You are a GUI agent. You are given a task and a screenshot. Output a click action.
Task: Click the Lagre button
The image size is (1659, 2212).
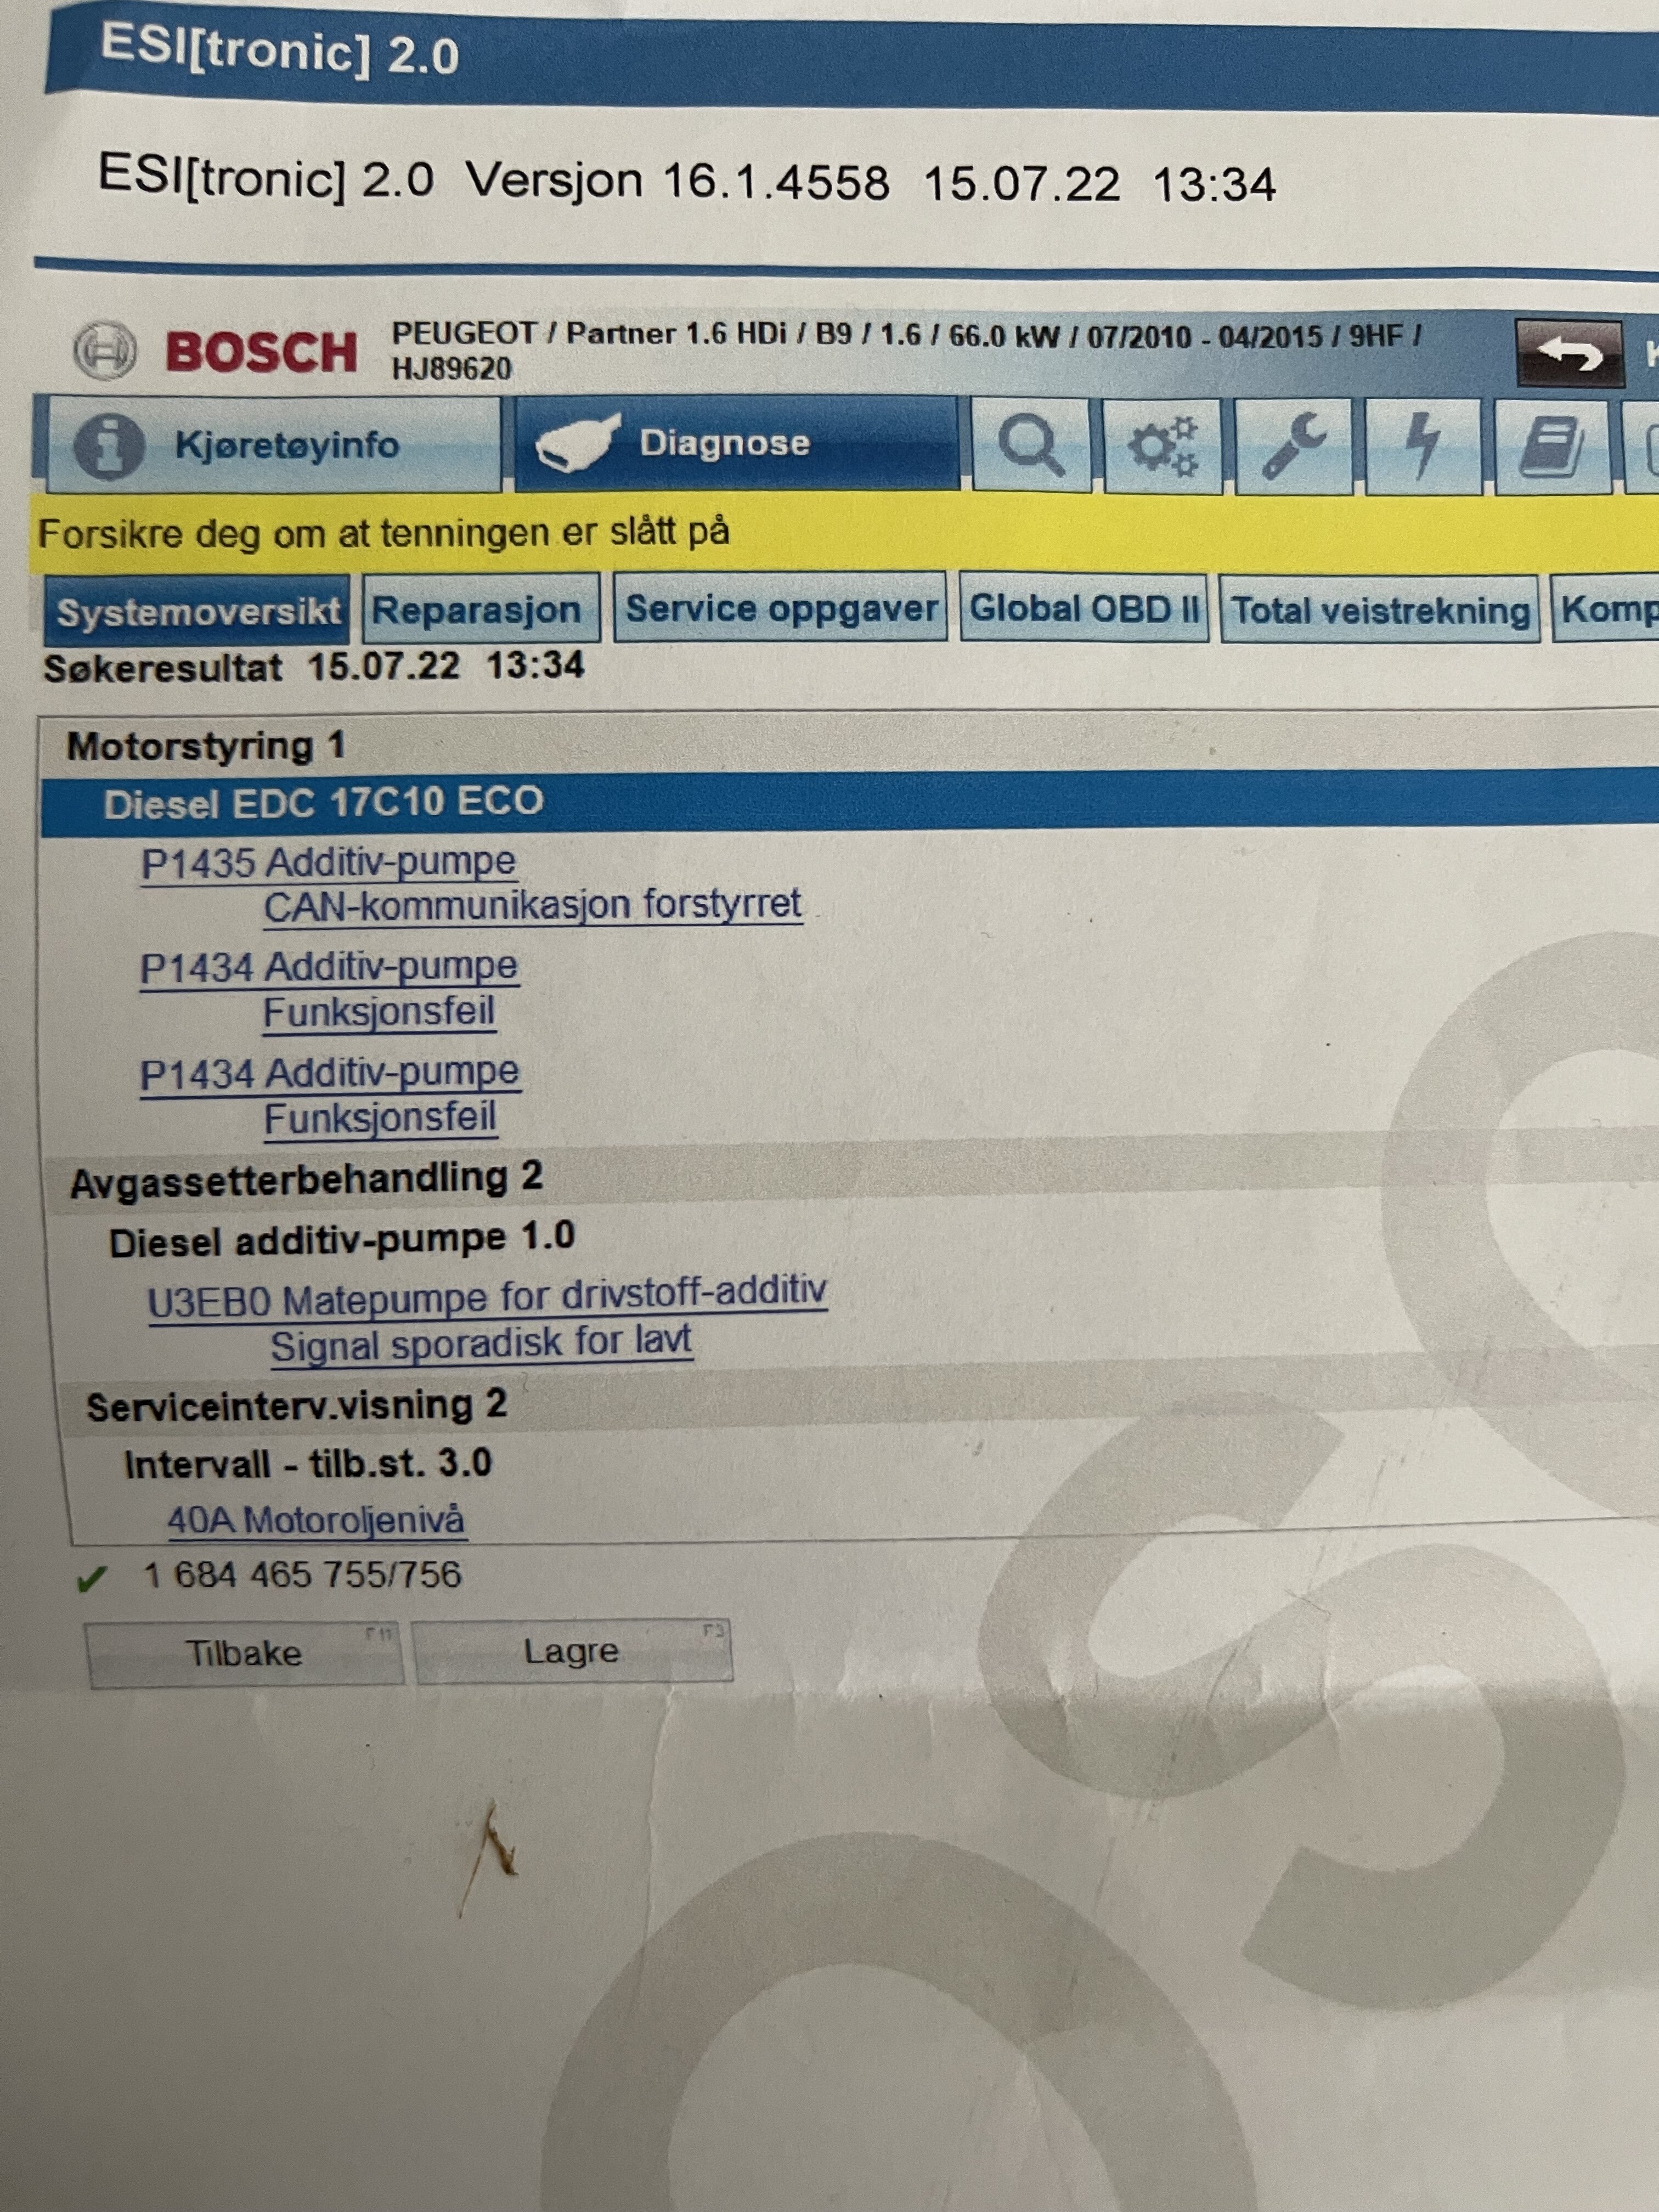(572, 1651)
